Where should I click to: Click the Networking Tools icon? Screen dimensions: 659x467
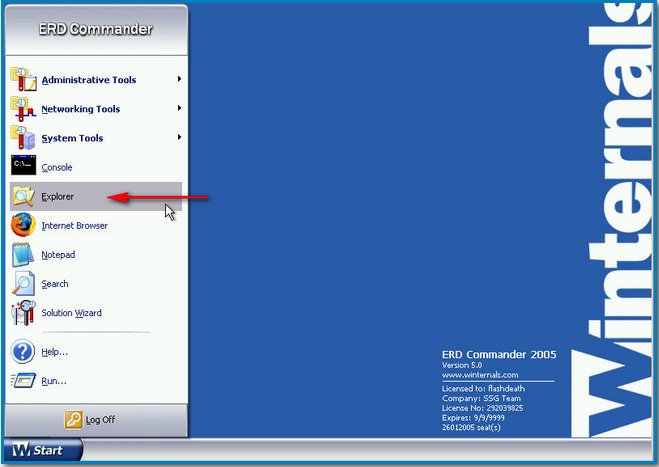(23, 109)
